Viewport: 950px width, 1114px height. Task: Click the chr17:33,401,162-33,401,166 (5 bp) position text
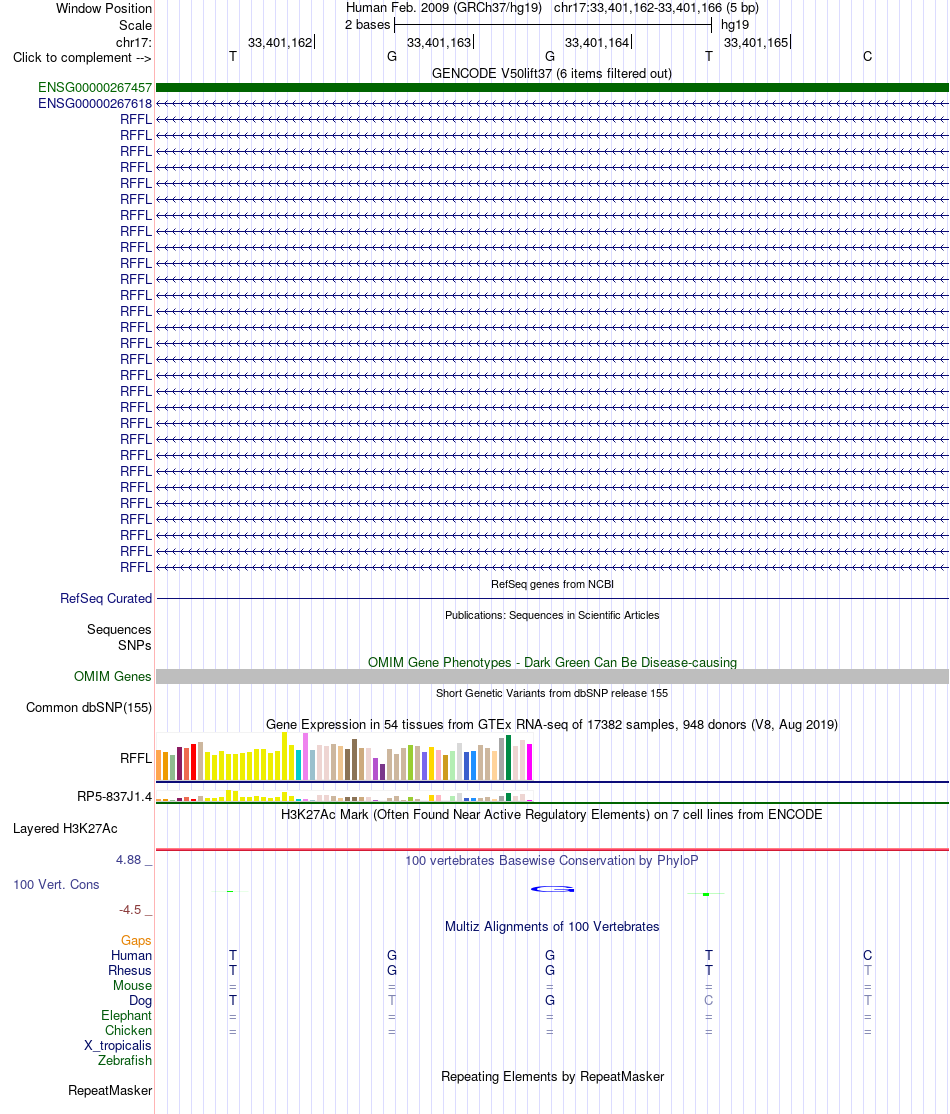coord(657,8)
